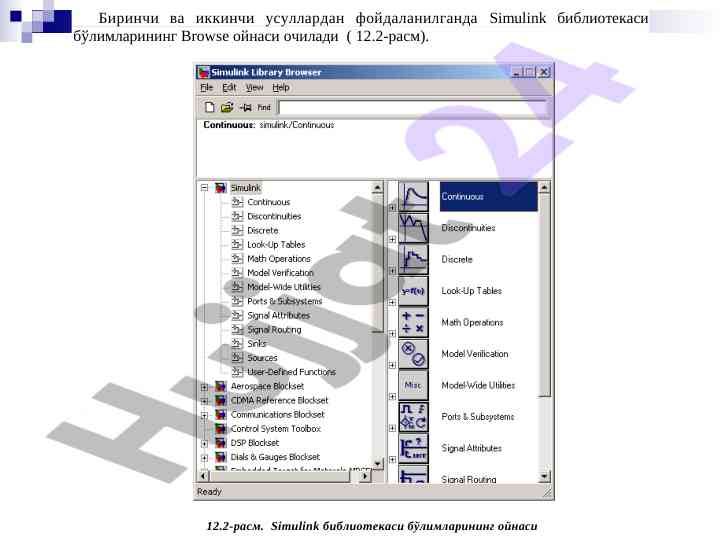Select Sources in the library tree
This screenshot has width=720, height=540.
pyautogui.click(x=262, y=358)
